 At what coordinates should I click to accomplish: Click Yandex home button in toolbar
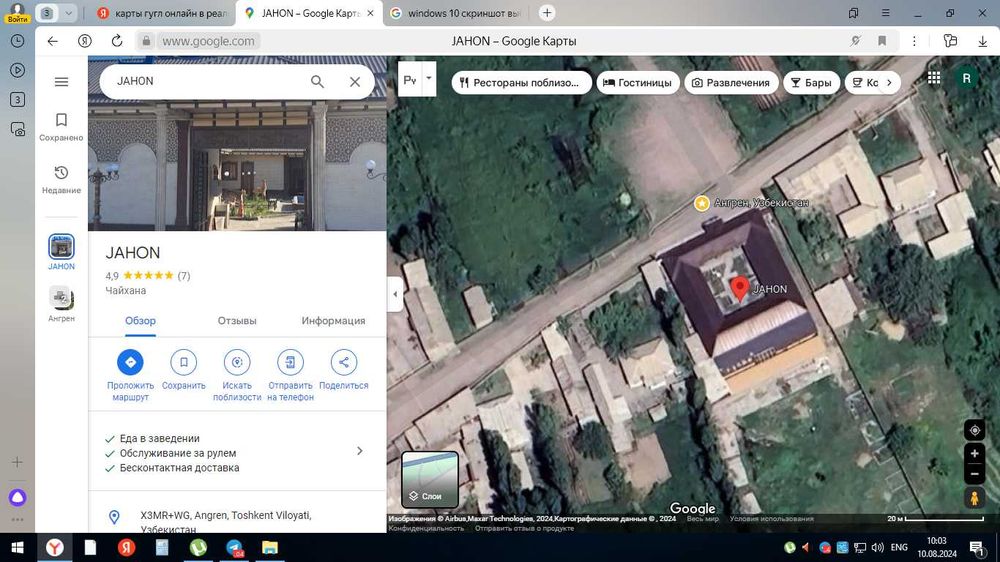[x=85, y=41]
